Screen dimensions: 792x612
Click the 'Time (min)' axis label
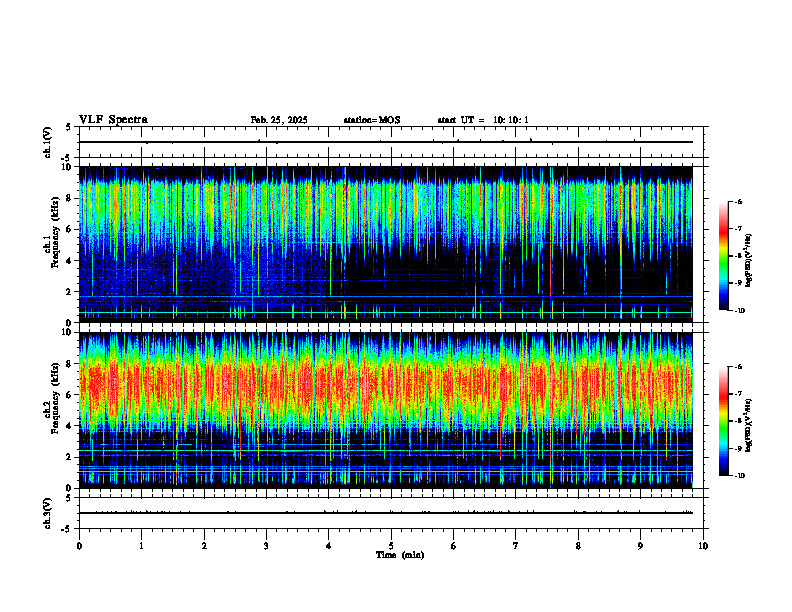(x=400, y=555)
